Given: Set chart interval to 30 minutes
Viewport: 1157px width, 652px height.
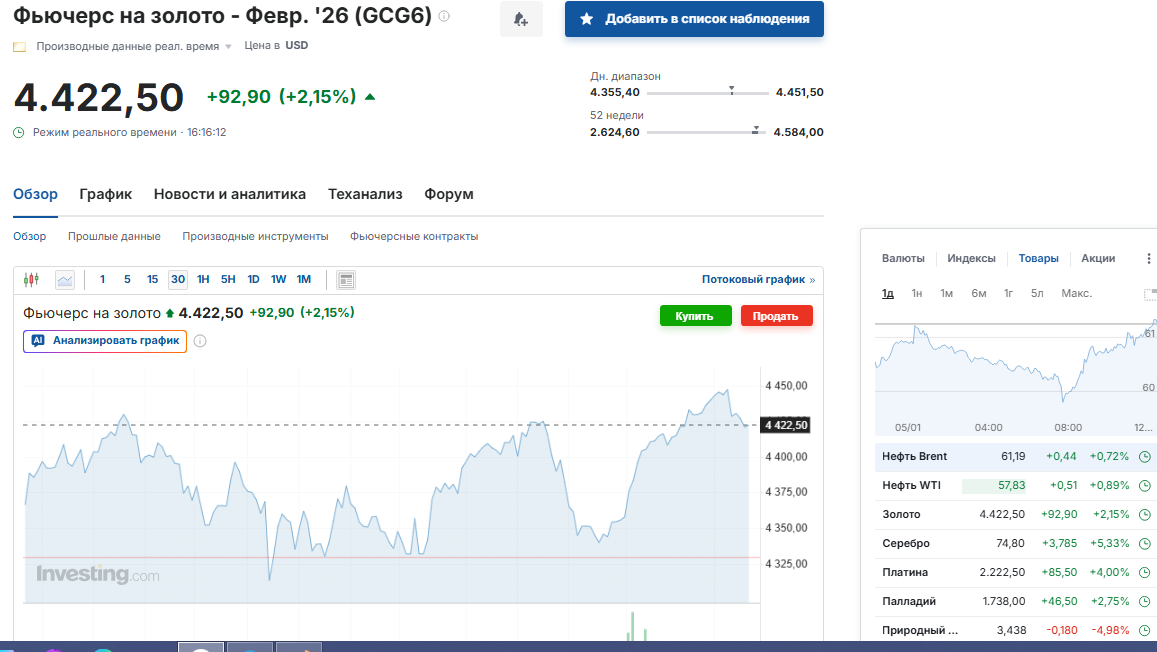Looking at the screenshot, I should 178,280.
